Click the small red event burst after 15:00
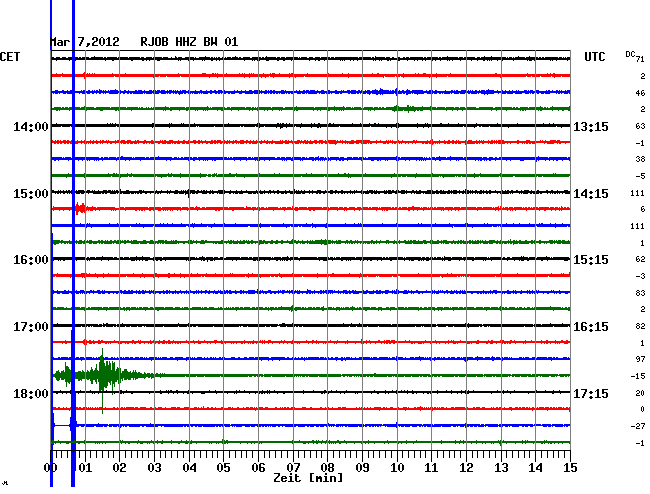Screen dimensions: 650x494 tap(80, 208)
